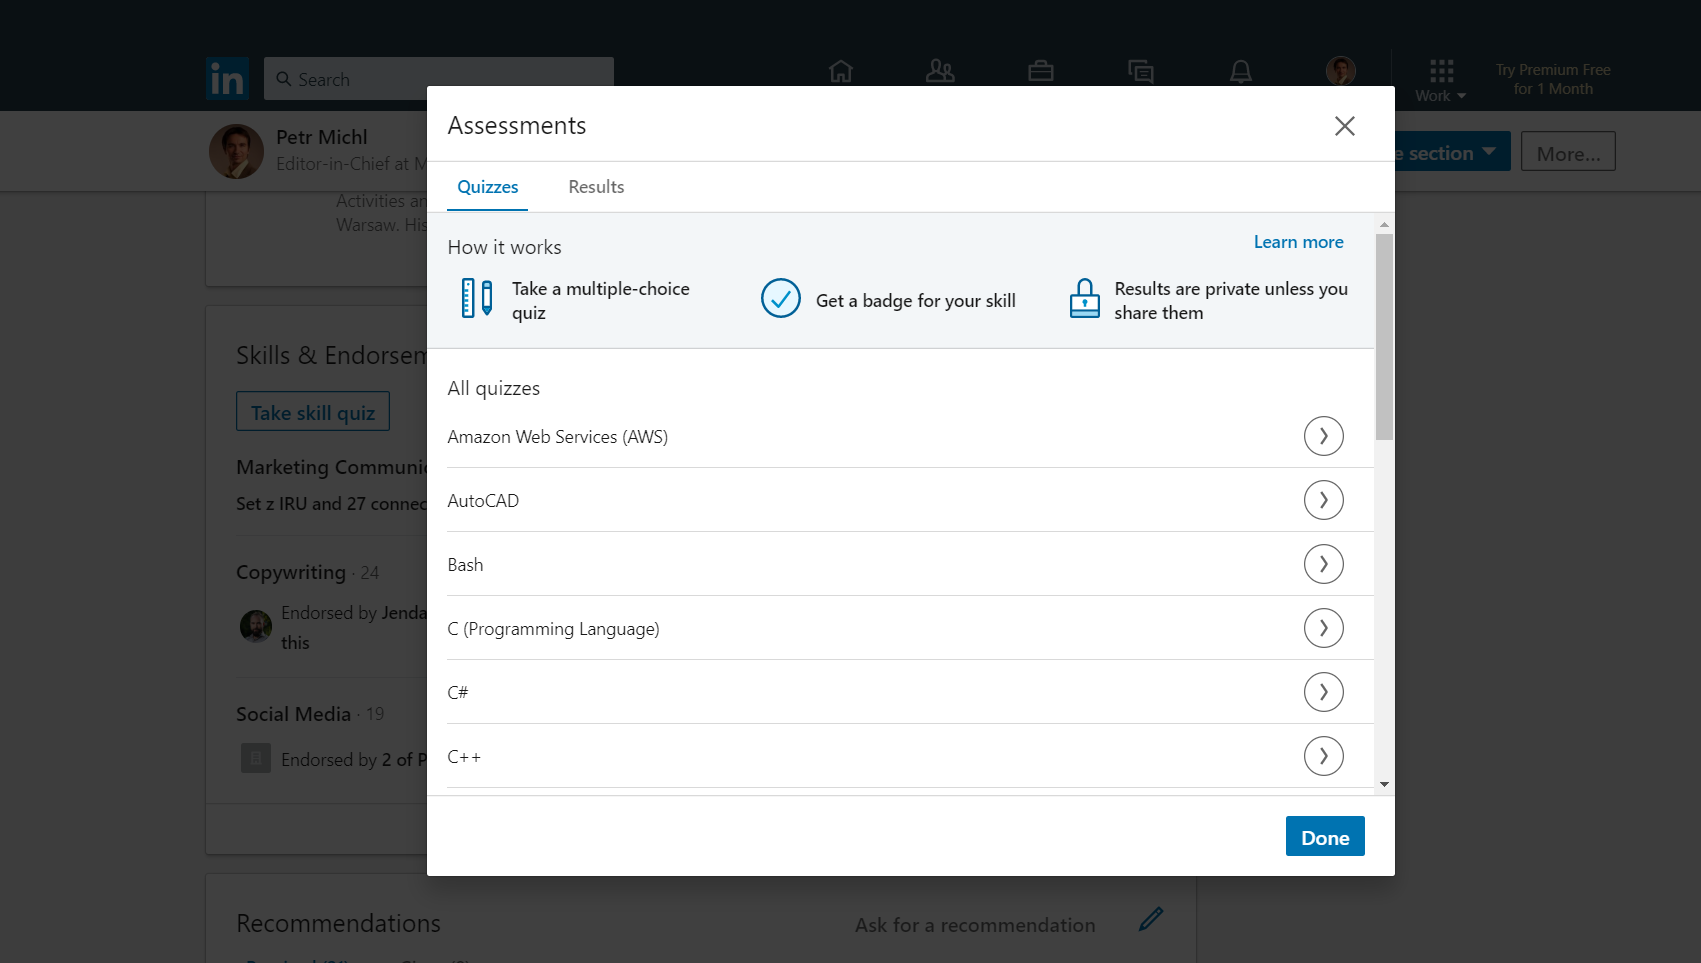Open the Work apps grid menu
Screen dimensions: 1701x963
[1441, 80]
